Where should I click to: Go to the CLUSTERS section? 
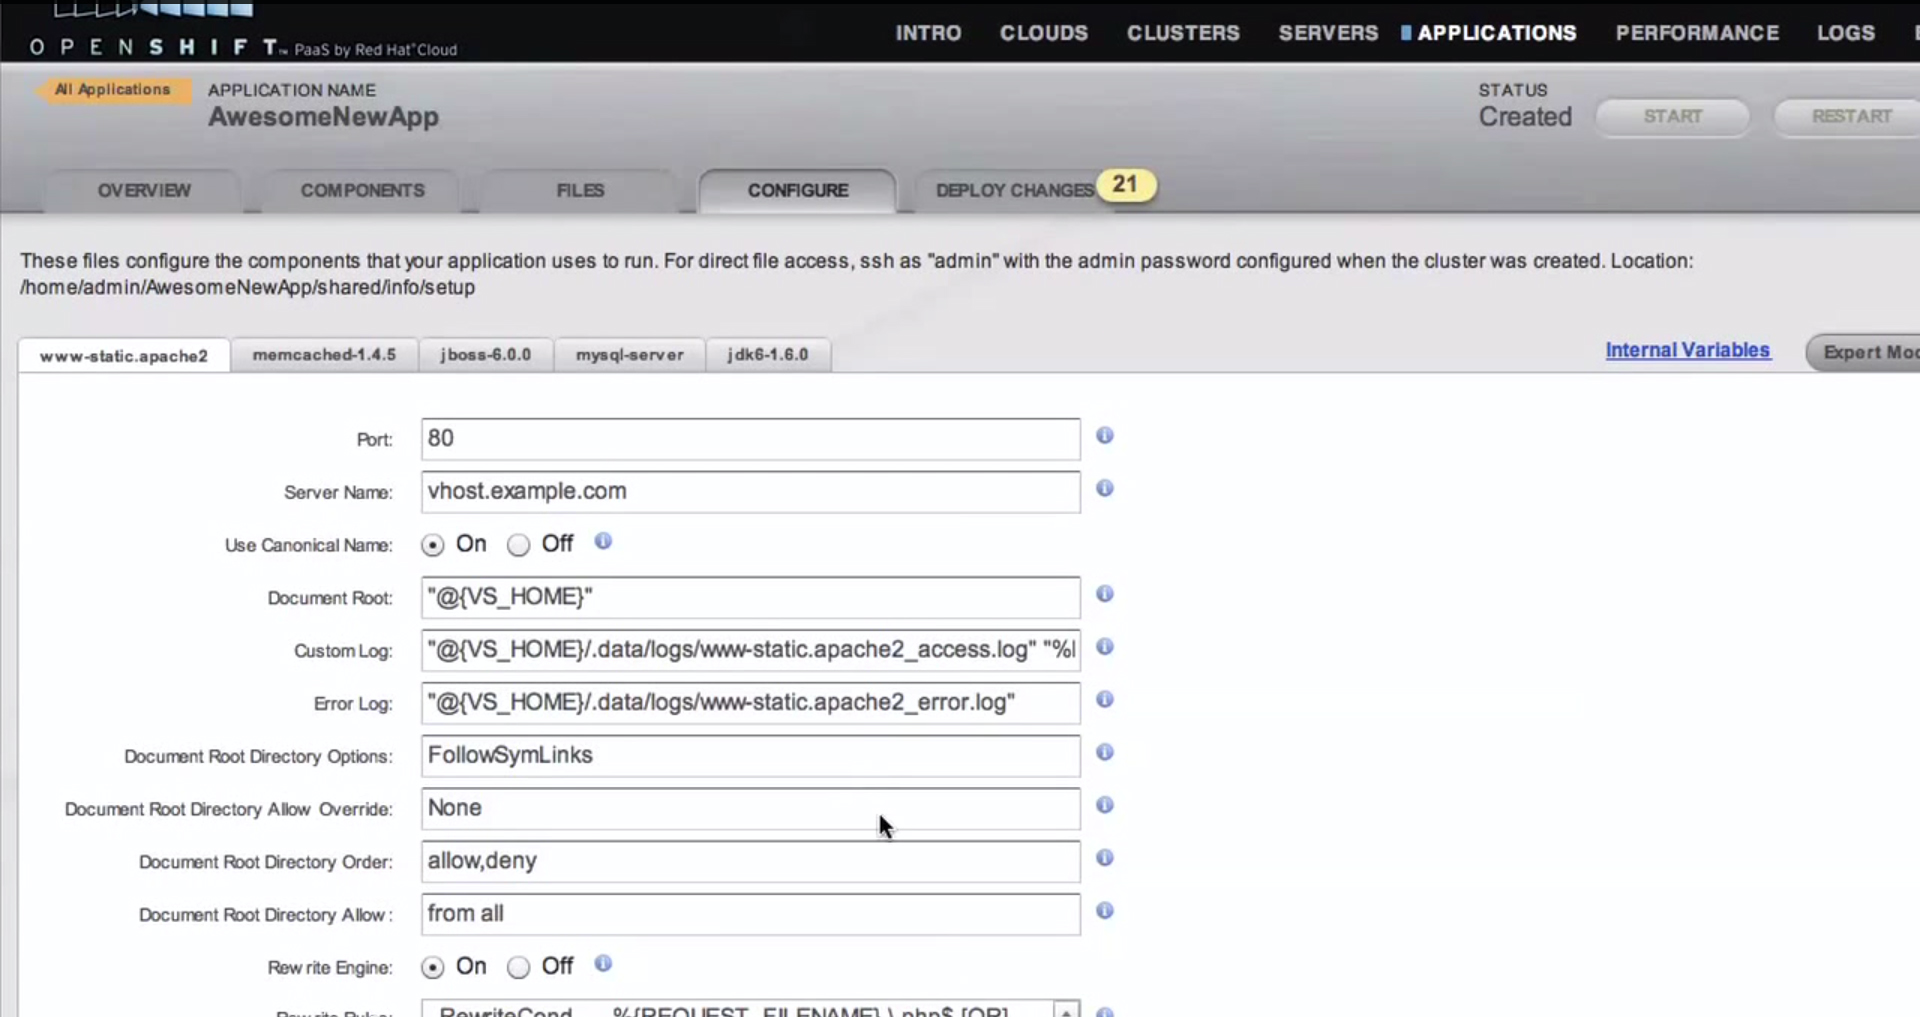(x=1183, y=33)
